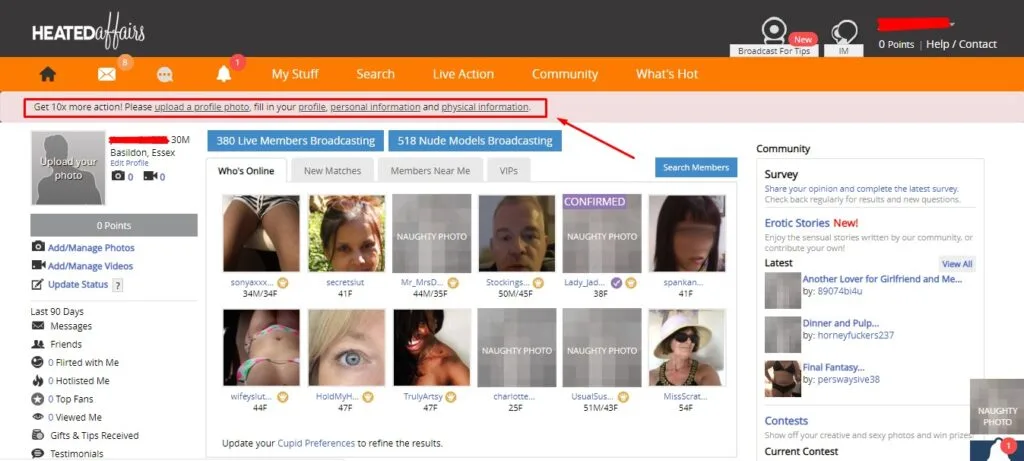Click the Broadcast For Tips webcam icon
Image resolution: width=1024 pixels, height=461 pixels.
[x=771, y=31]
